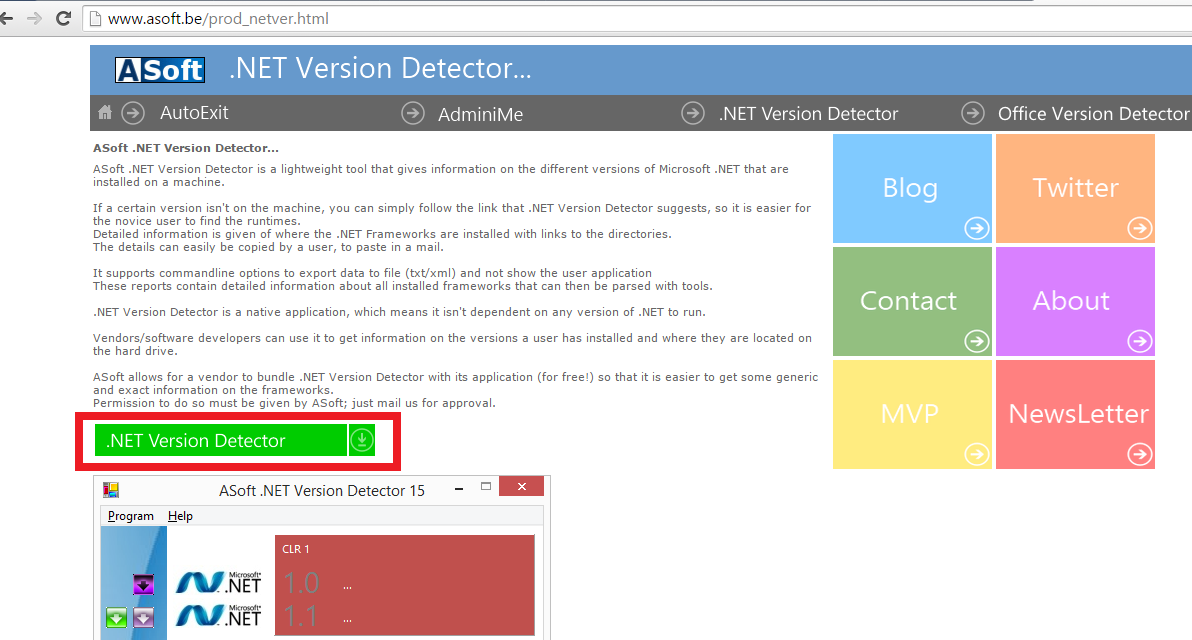Minimize the detector window screenshot
The height and width of the screenshot is (640, 1192).
458,488
